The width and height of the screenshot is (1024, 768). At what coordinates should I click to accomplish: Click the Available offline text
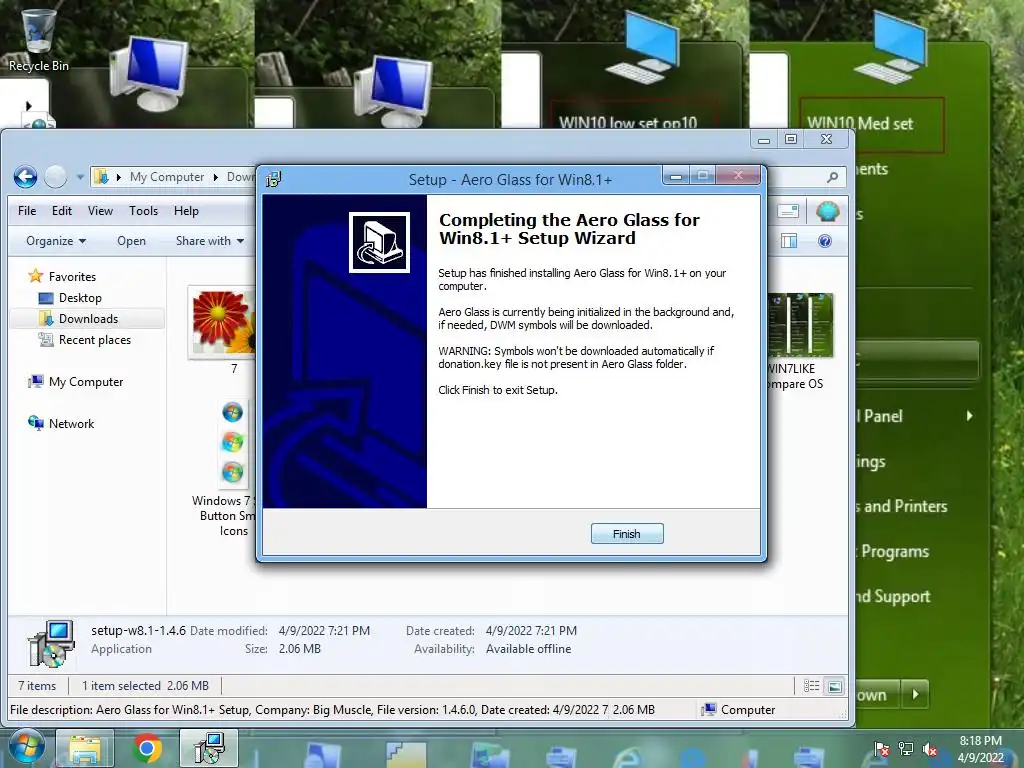[528, 648]
